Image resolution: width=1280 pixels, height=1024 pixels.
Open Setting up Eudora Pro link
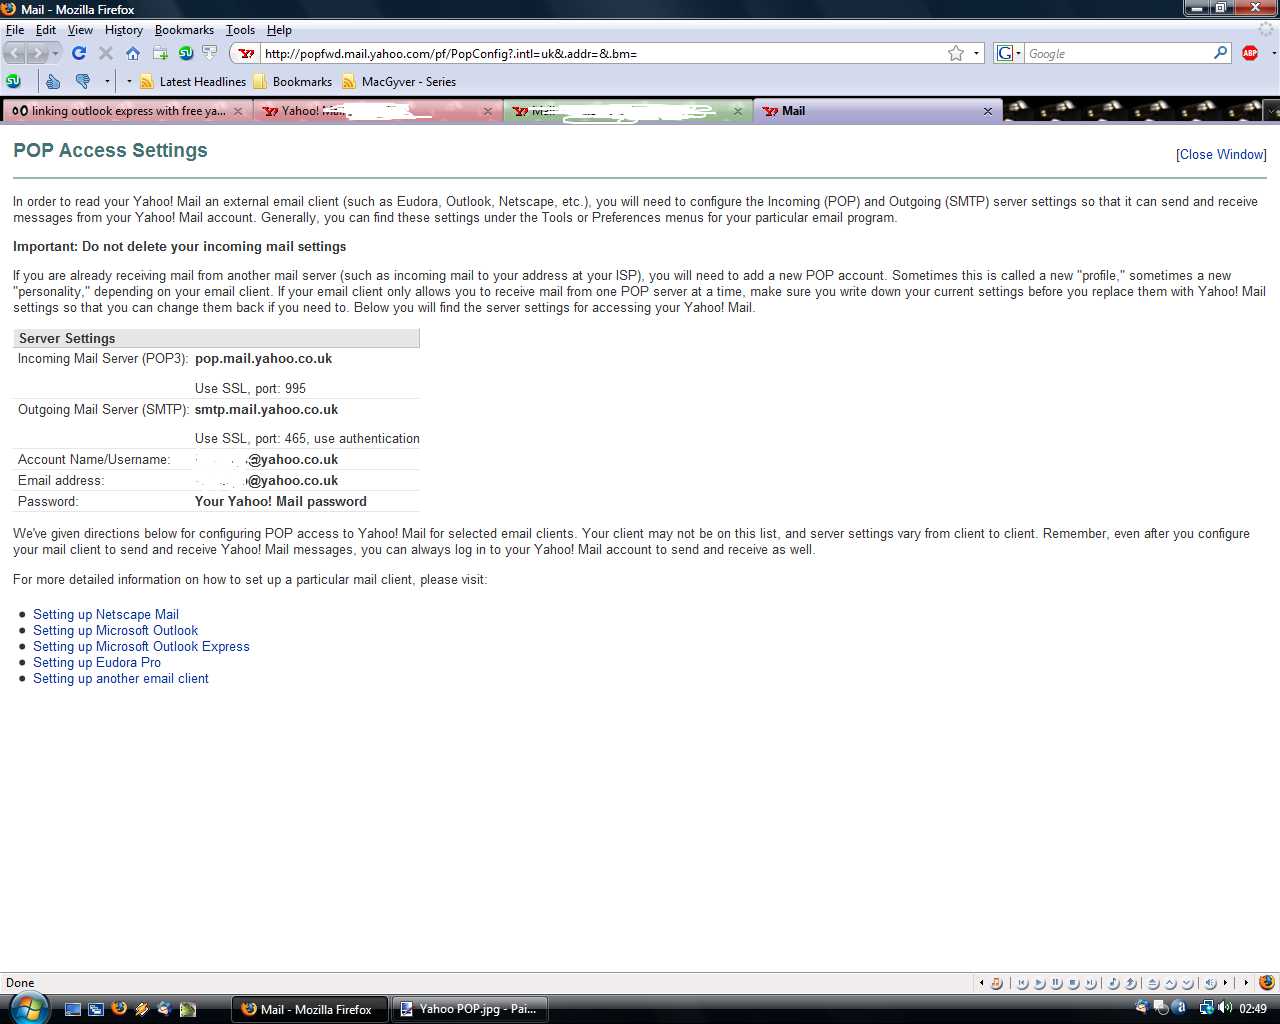(x=97, y=662)
